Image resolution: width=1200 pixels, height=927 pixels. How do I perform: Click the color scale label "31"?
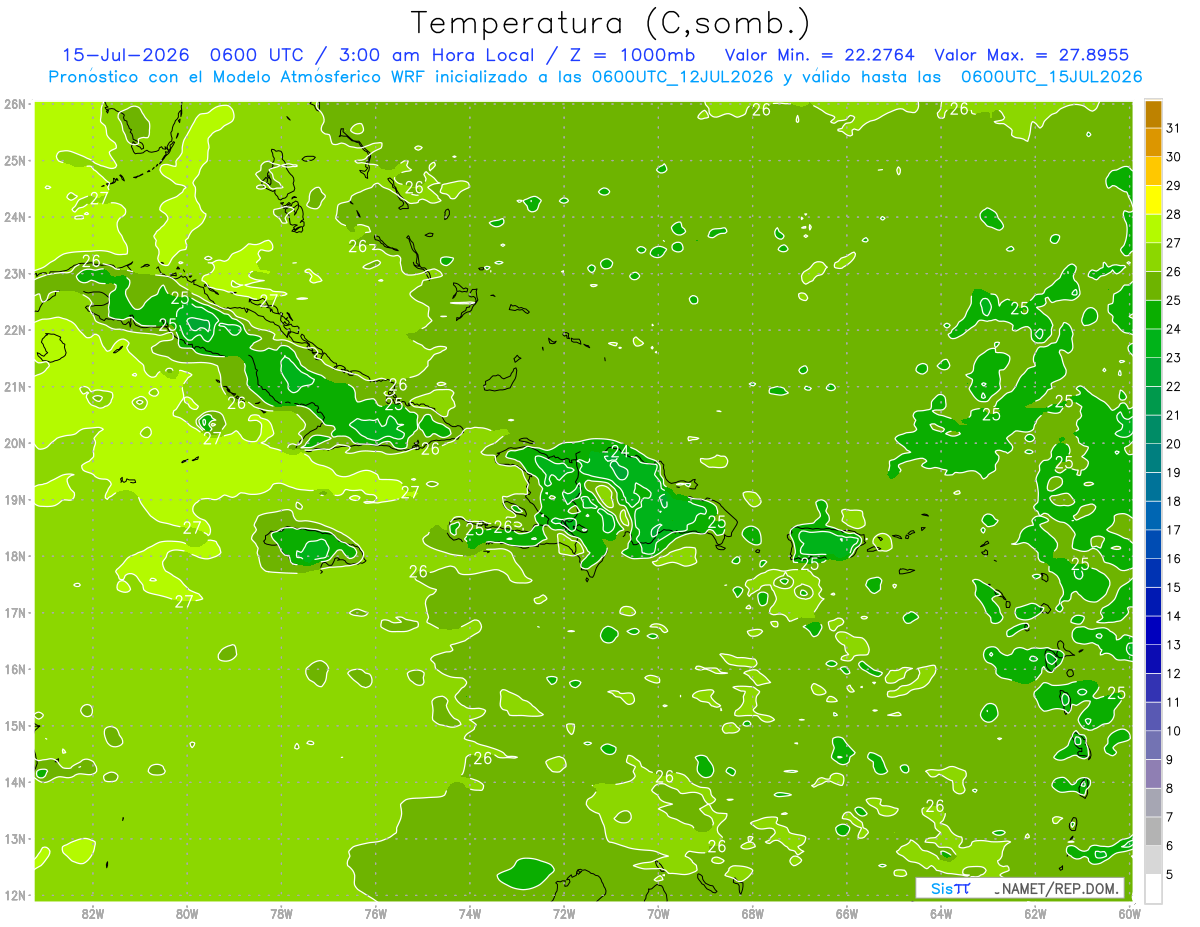[1174, 129]
